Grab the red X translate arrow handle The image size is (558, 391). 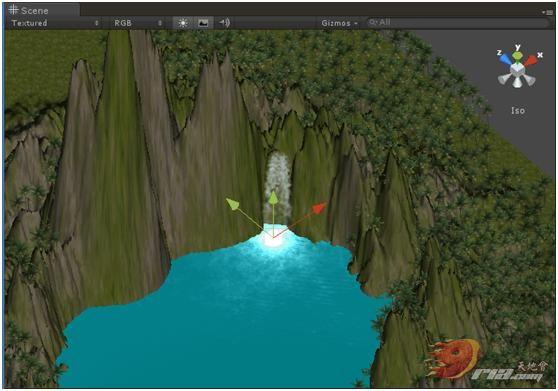(319, 208)
